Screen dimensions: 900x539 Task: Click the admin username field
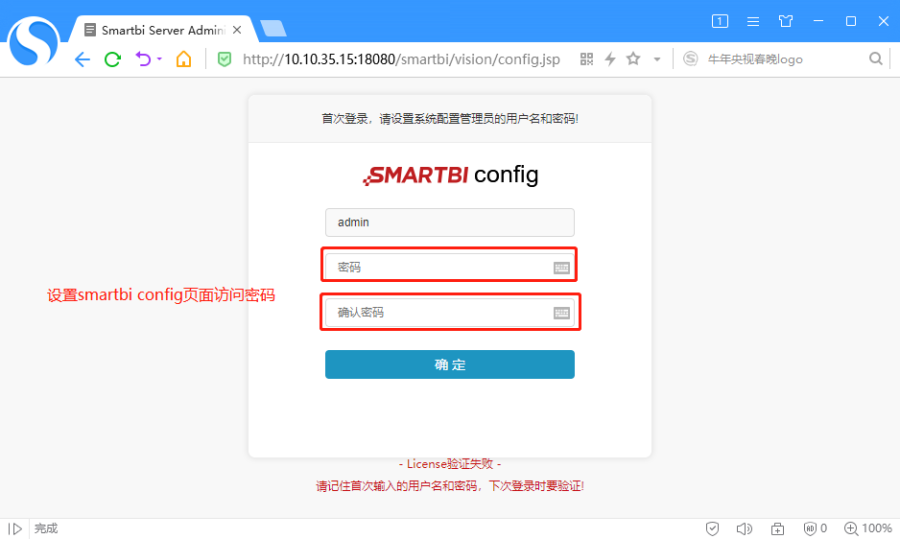[x=449, y=222]
